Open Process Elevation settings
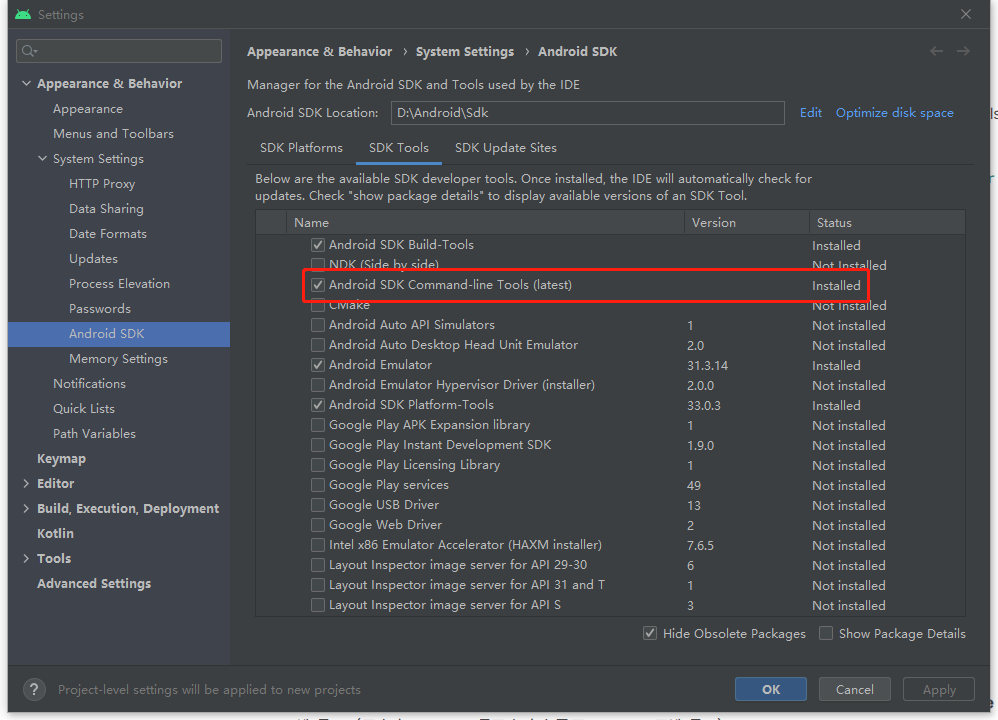Screen dimensions: 998x720 [119, 284]
